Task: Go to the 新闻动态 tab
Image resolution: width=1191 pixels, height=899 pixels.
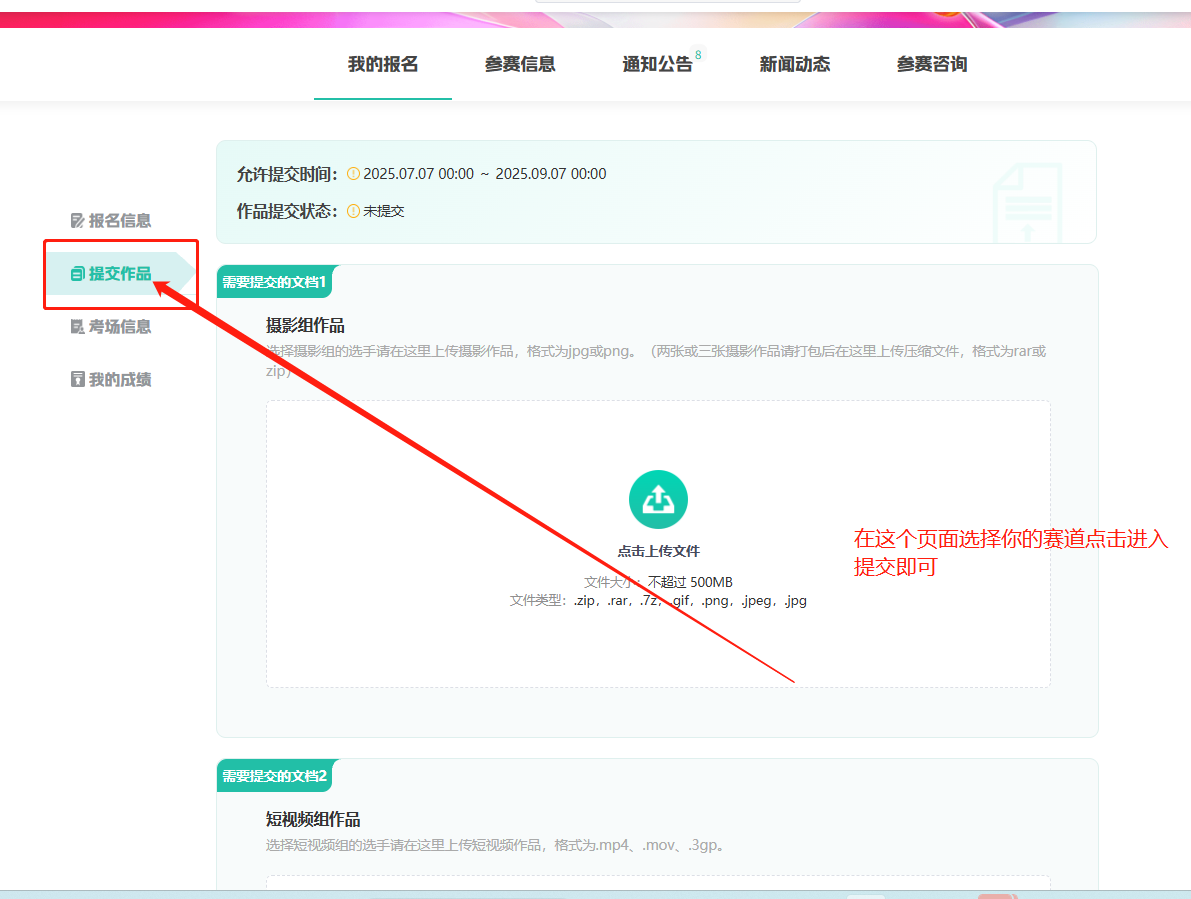Action: coord(795,65)
